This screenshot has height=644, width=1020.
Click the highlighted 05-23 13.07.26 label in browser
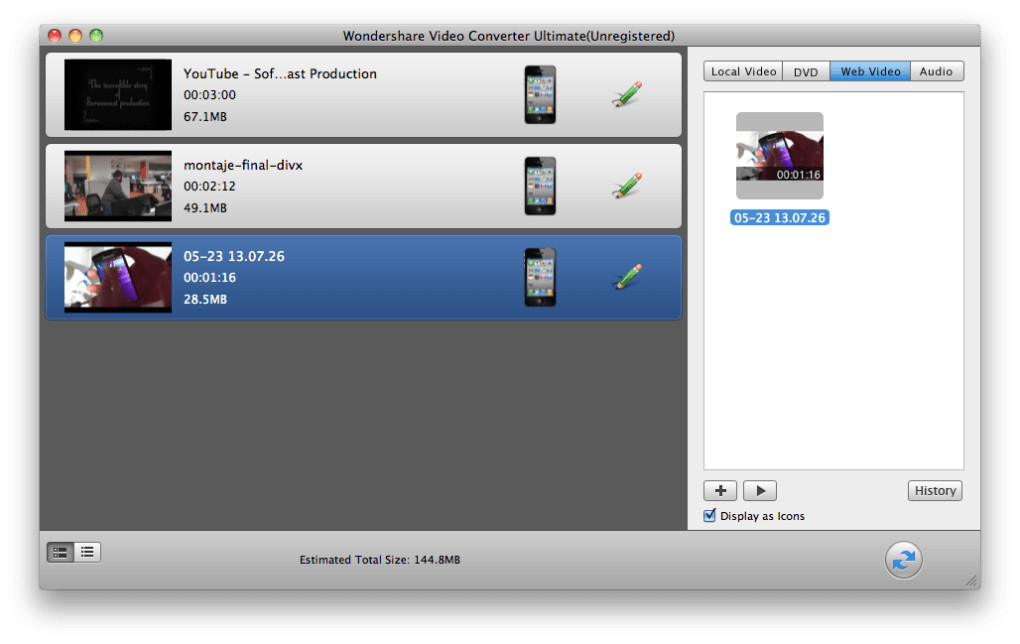779,218
